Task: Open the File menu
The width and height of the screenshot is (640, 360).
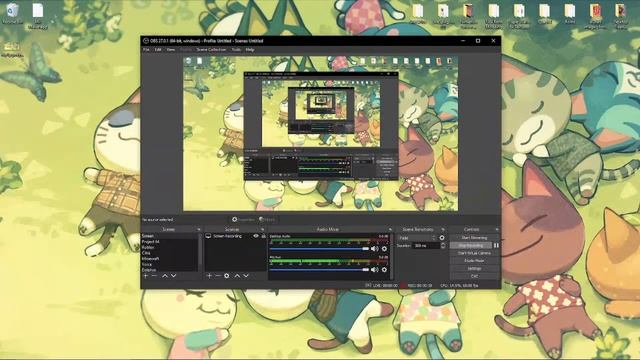Action: tap(146, 49)
